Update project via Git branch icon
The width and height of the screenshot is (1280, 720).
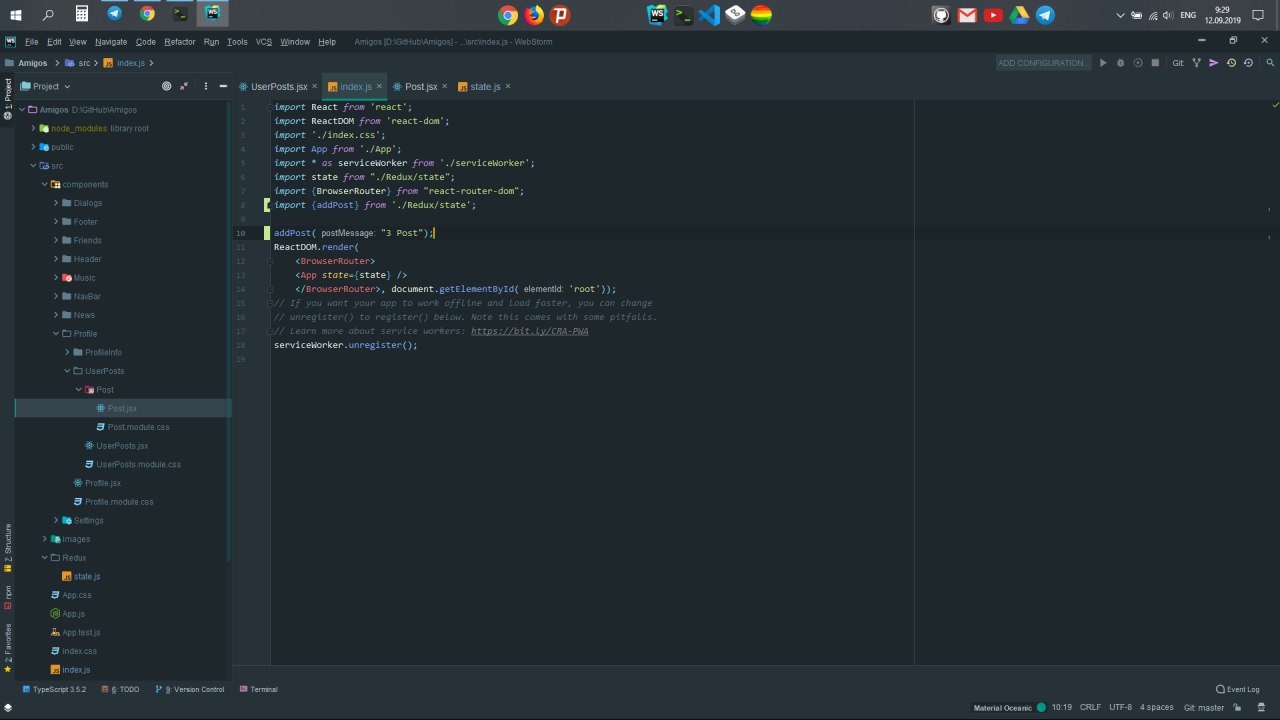click(1196, 63)
